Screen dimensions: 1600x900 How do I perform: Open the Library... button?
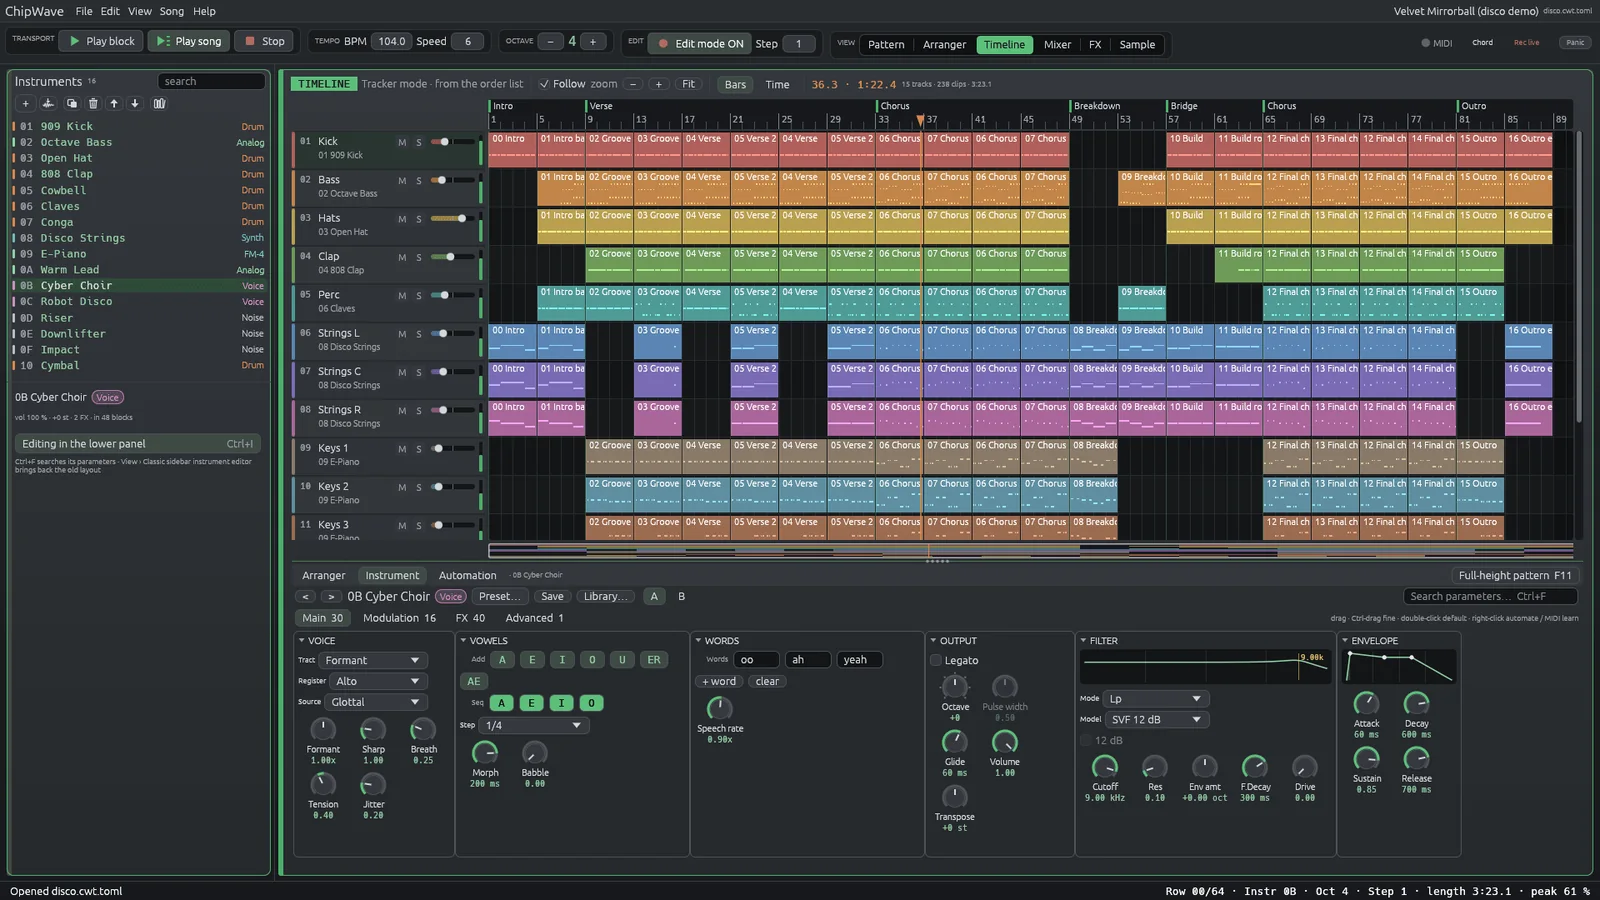(606, 597)
